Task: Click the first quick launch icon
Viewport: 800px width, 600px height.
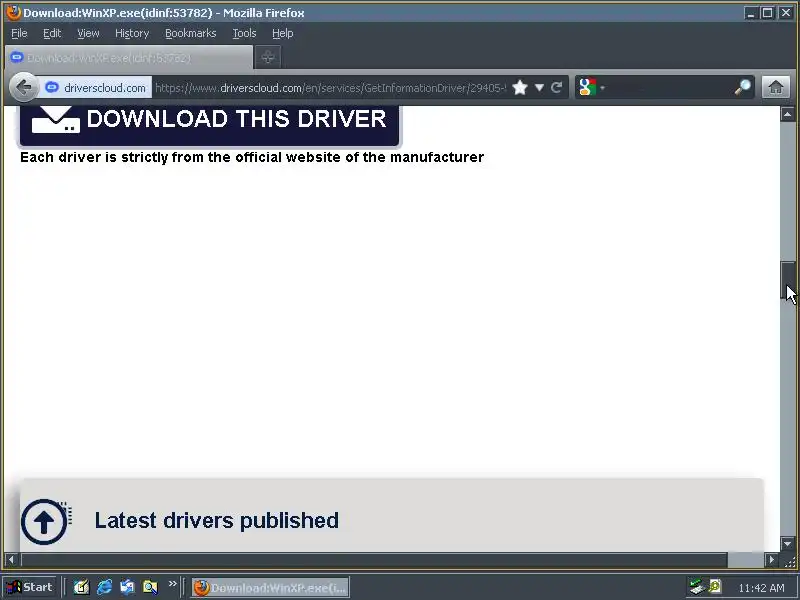Action: [81, 587]
